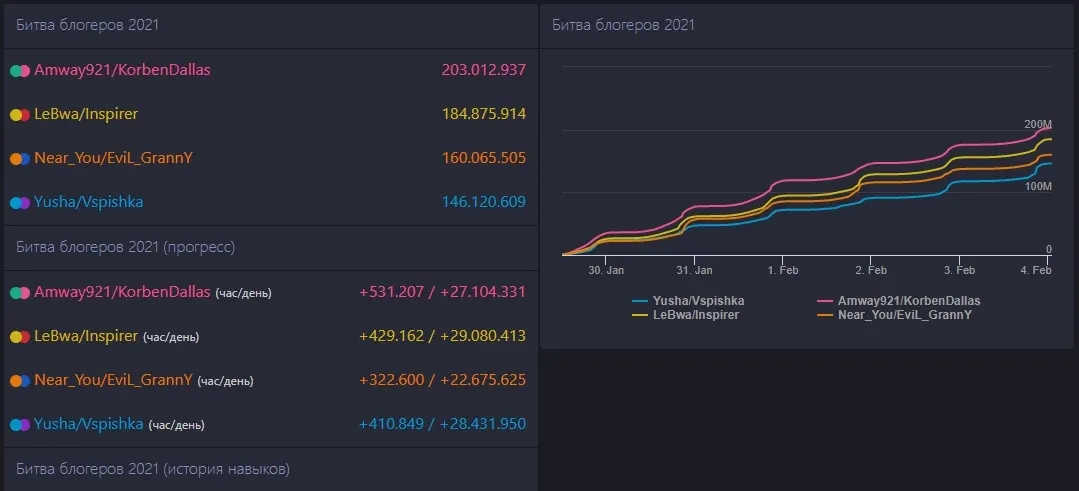Click the Amway921/KorbenDallas icon in the прогресс panel
The height and width of the screenshot is (491, 1079).
[x=20, y=293]
